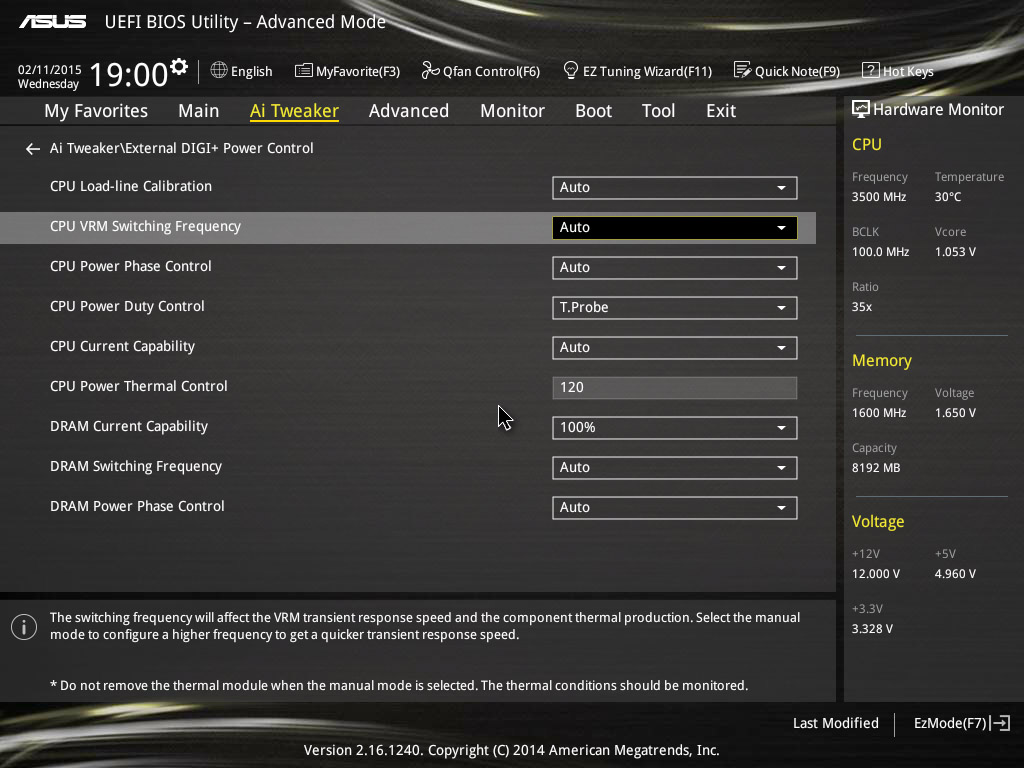Click the EzMode exit arrow icon
The height and width of the screenshot is (768, 1024).
(1000, 723)
